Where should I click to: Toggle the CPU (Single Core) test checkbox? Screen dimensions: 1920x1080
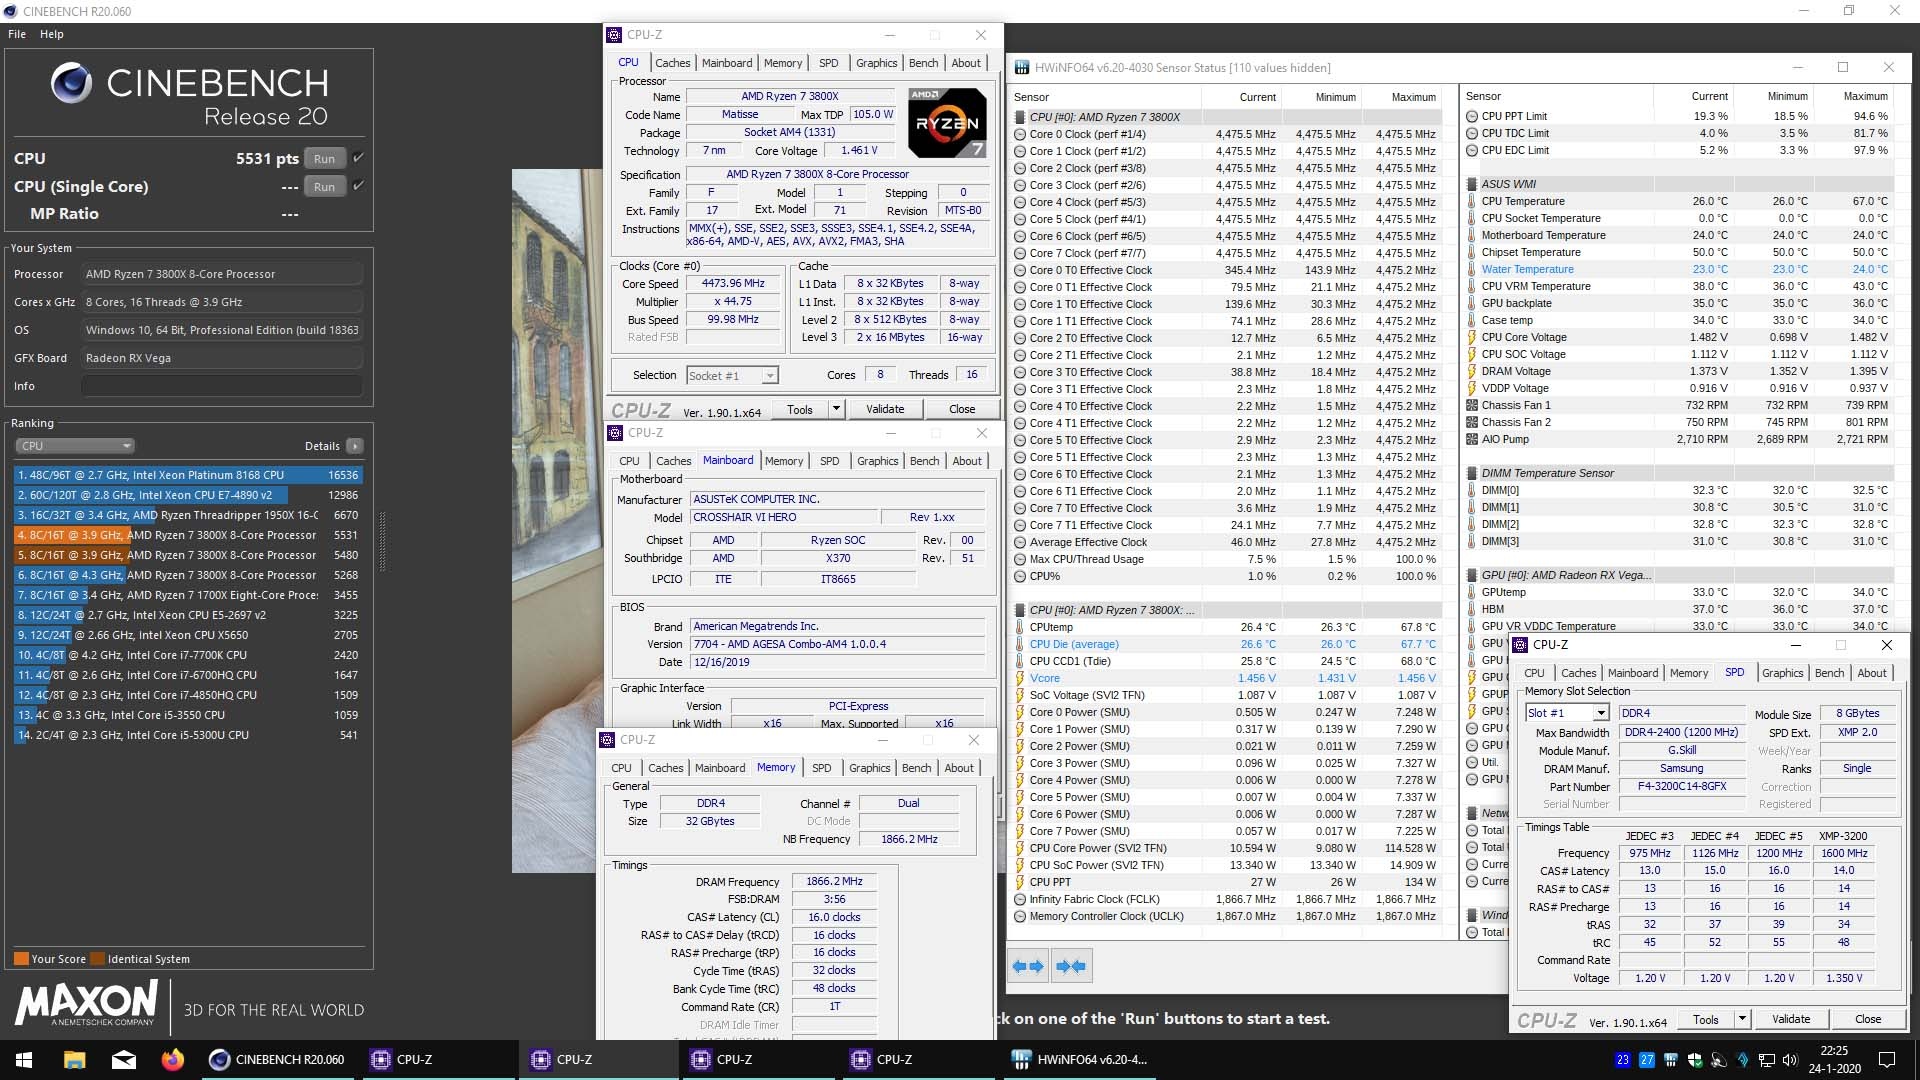(359, 186)
